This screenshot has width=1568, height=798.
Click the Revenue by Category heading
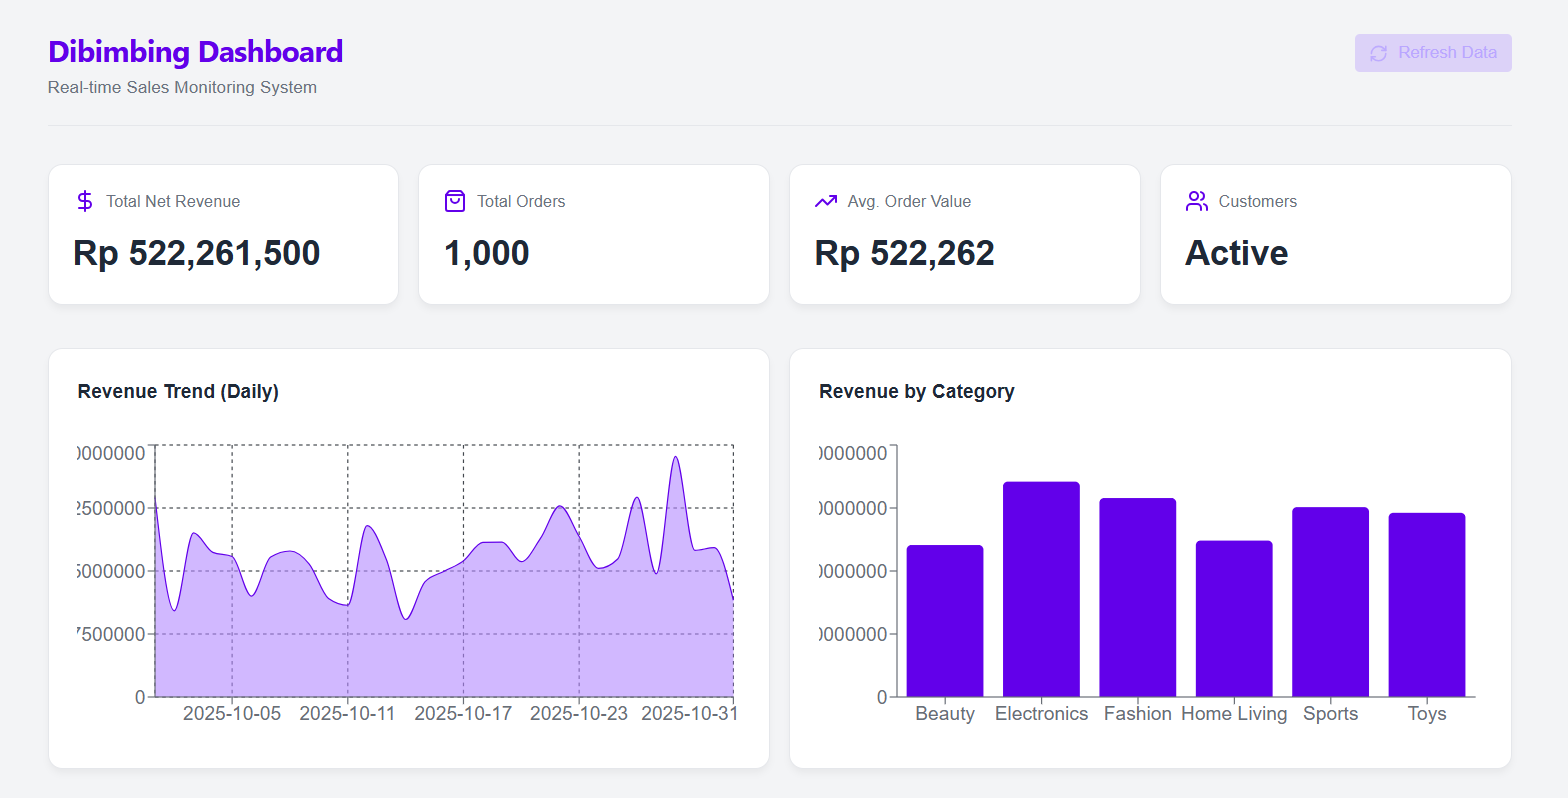point(916,391)
